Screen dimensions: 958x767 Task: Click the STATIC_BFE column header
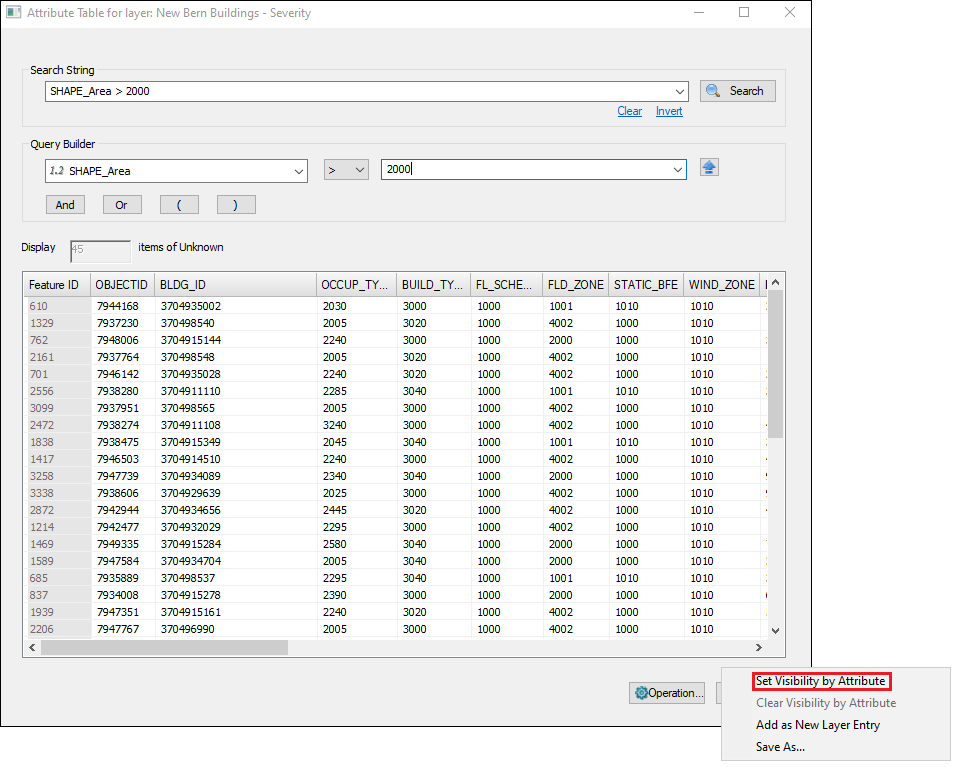[x=646, y=285]
